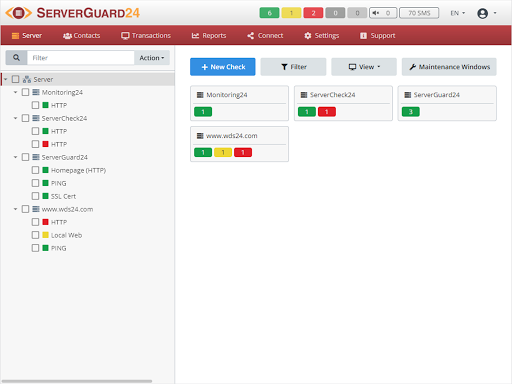The width and height of the screenshot is (512, 384).
Task: Click the New Check button
Action: (223, 67)
